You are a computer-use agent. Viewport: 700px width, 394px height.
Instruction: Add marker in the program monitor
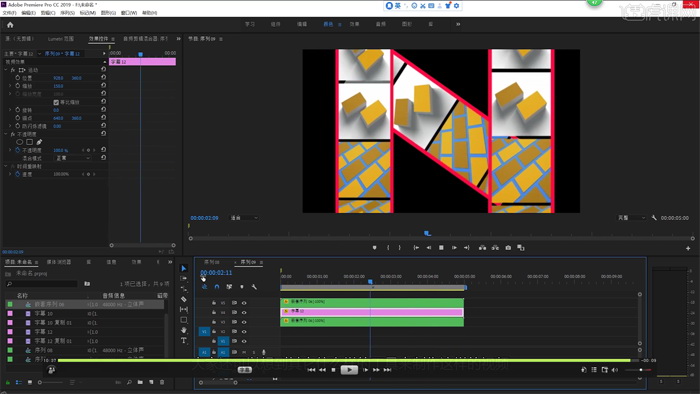click(375, 248)
